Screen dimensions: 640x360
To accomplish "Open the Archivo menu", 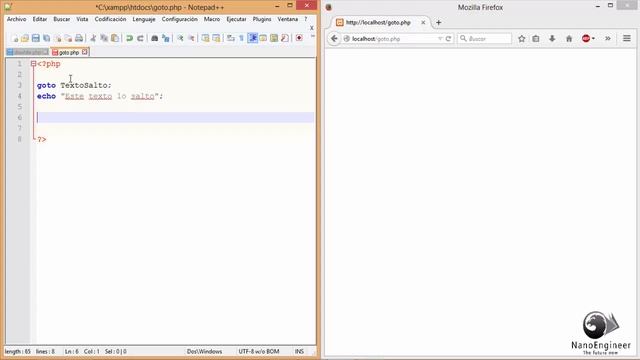I will click(16, 19).
